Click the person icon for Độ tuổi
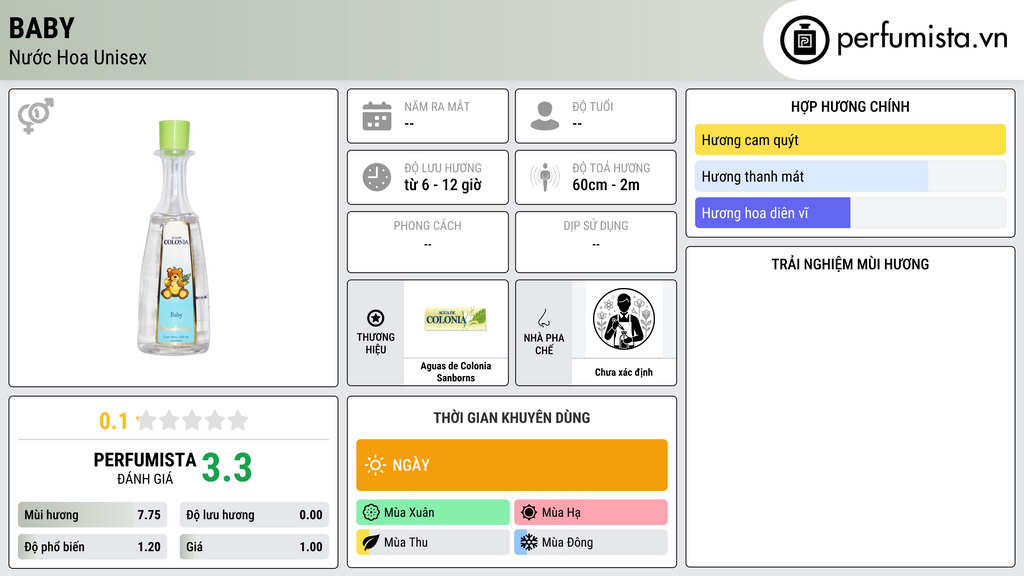The height and width of the screenshot is (576, 1024). tap(545, 116)
